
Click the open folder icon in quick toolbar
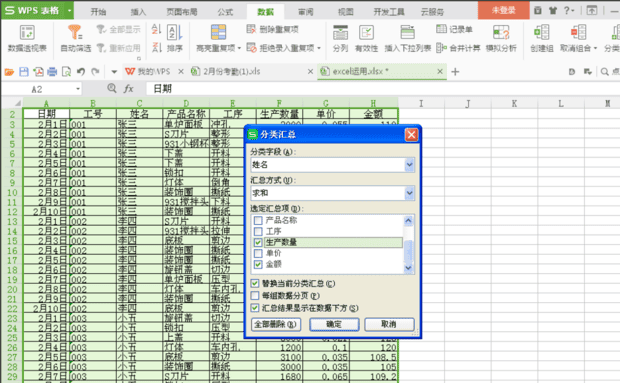tap(9, 72)
